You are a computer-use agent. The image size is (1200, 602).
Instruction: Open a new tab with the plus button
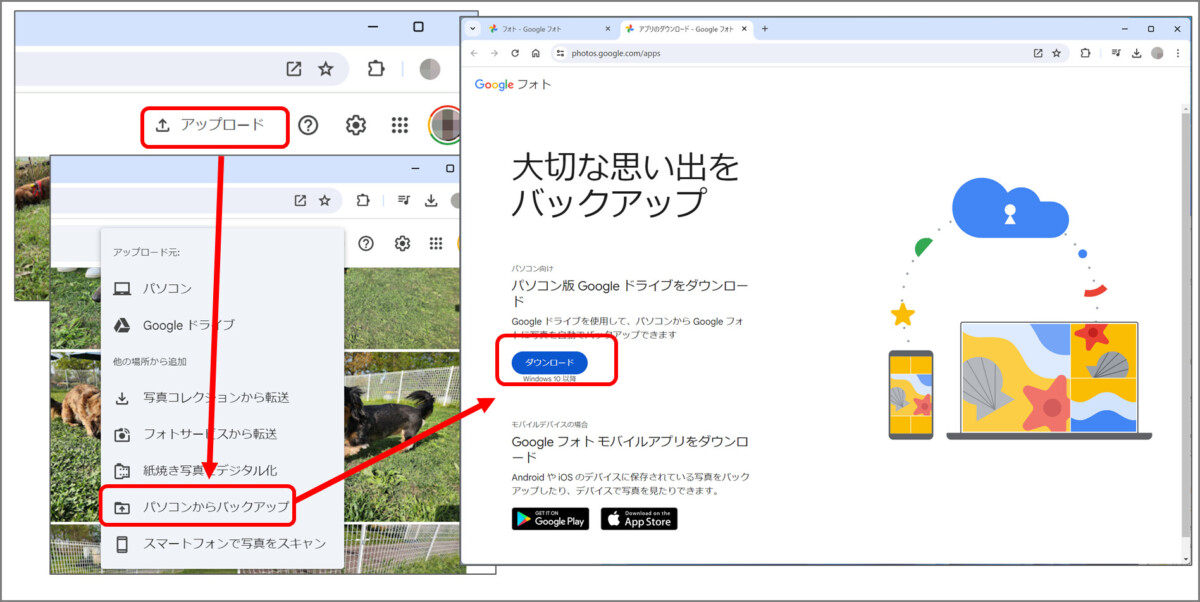(765, 29)
